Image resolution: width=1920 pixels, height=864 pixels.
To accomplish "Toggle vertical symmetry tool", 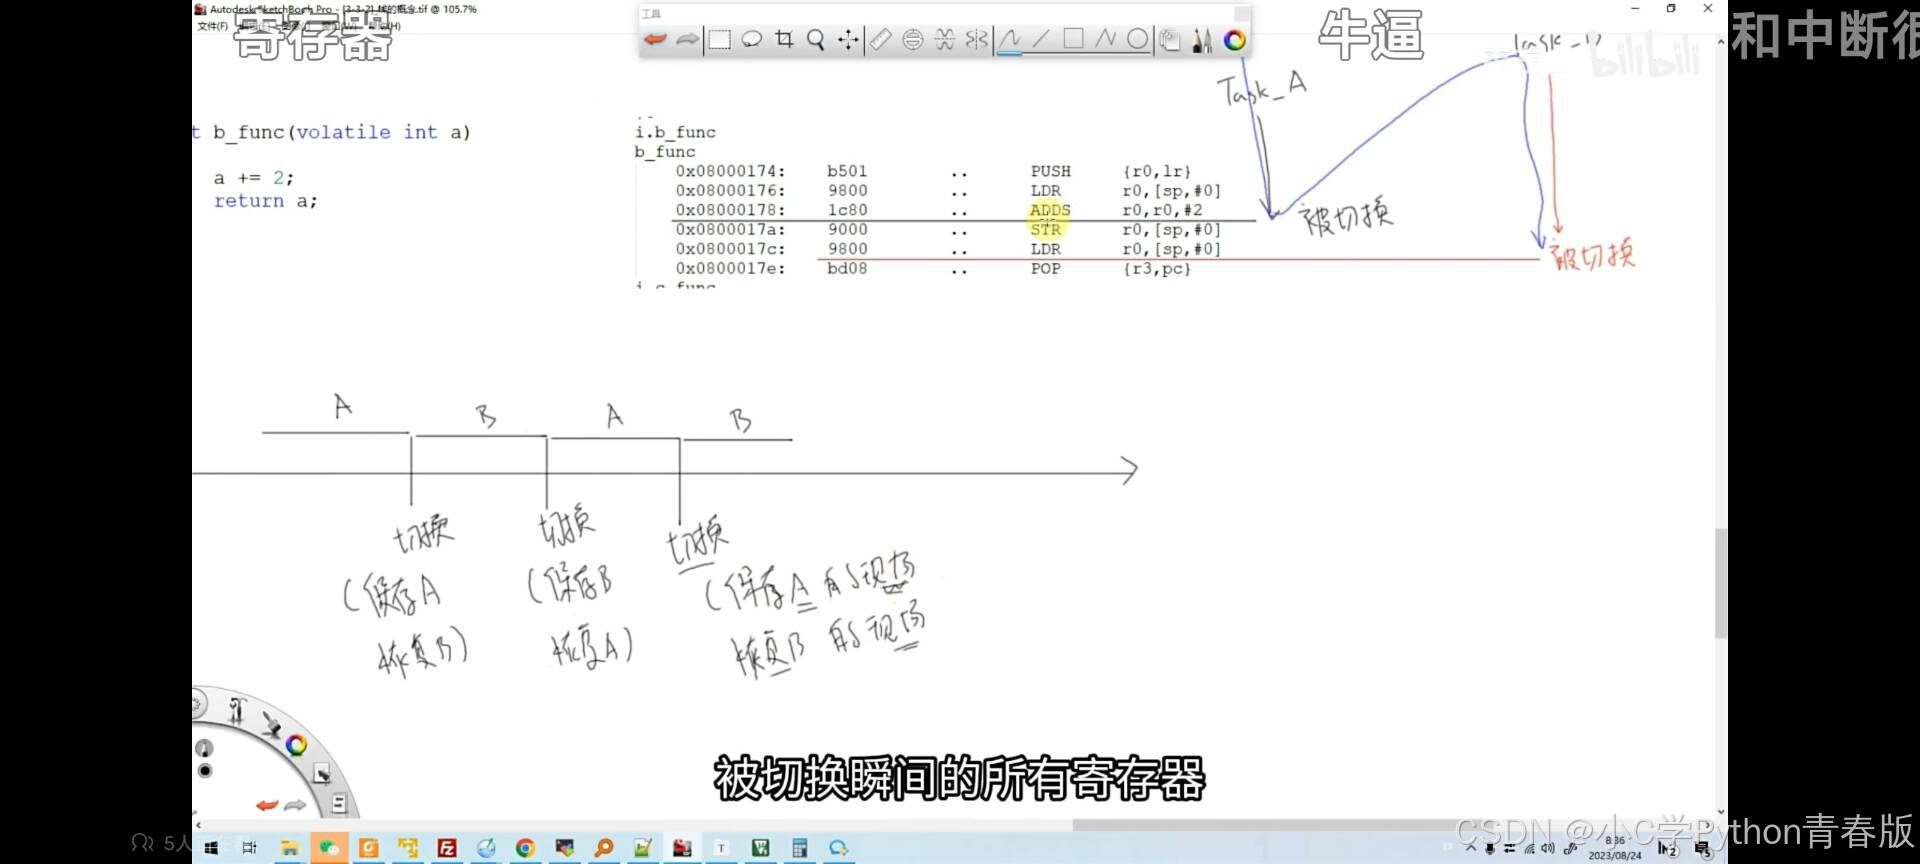I will [977, 39].
